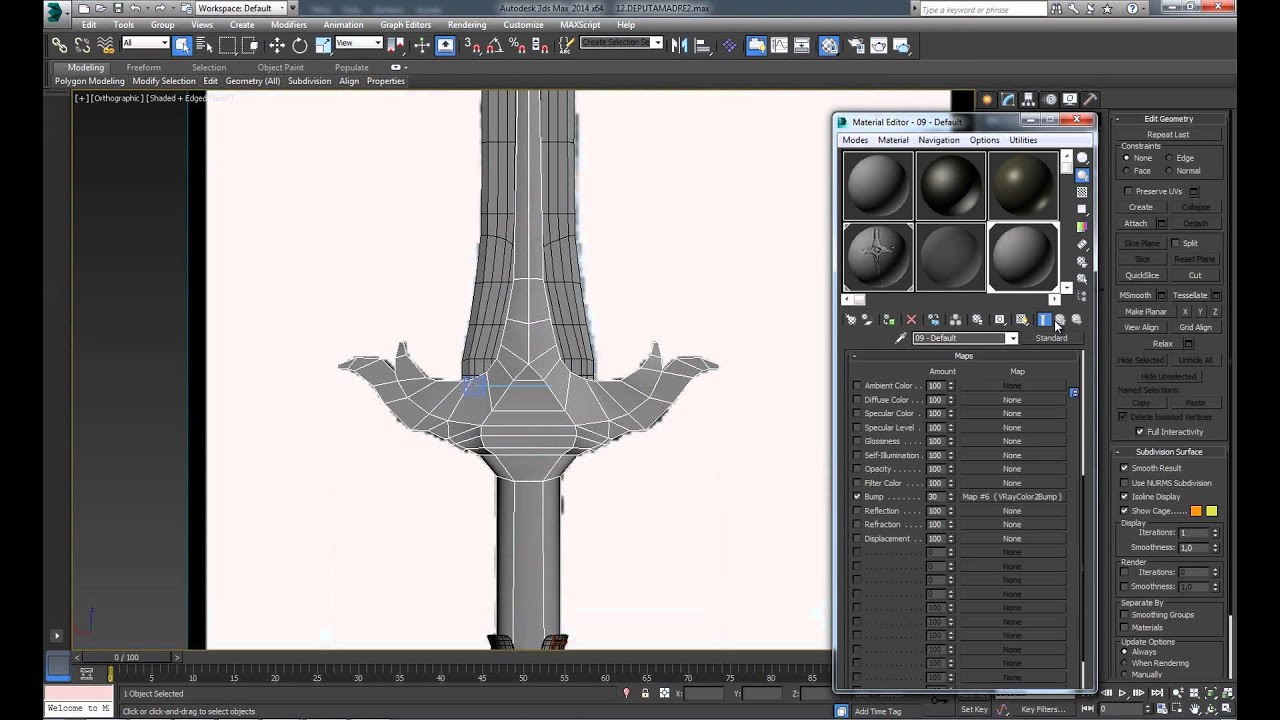Click Go to Parent icon
Image resolution: width=1280 pixels, height=720 pixels.
pos(1060,320)
